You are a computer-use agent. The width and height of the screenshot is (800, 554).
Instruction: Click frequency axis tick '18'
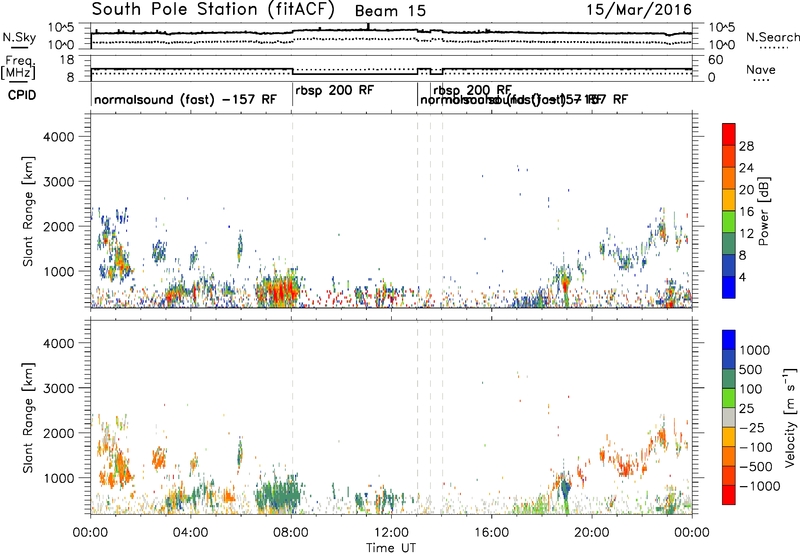[67, 60]
